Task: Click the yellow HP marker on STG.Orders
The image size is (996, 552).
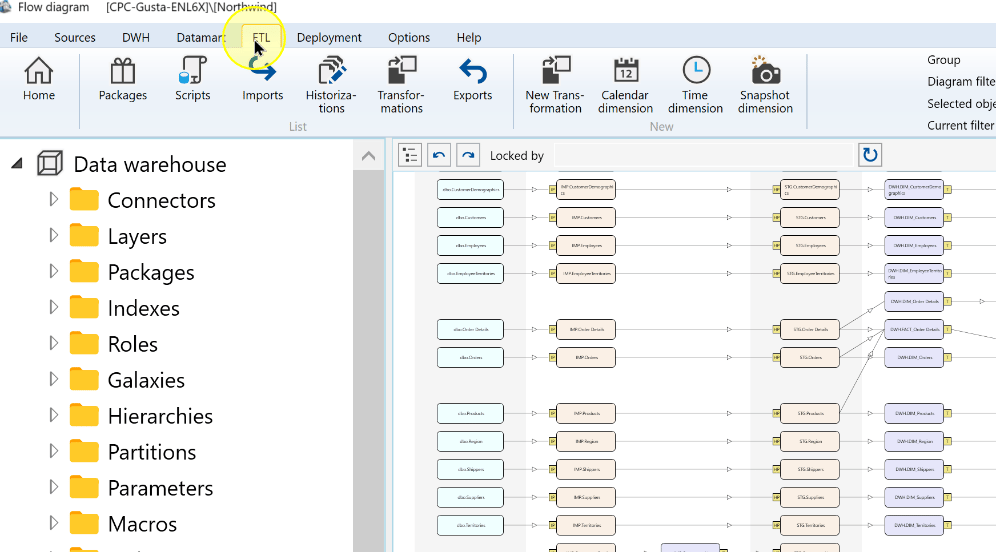Action: coord(776,358)
